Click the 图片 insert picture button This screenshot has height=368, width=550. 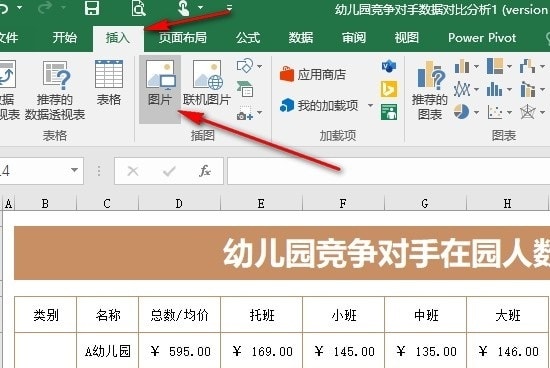160,89
